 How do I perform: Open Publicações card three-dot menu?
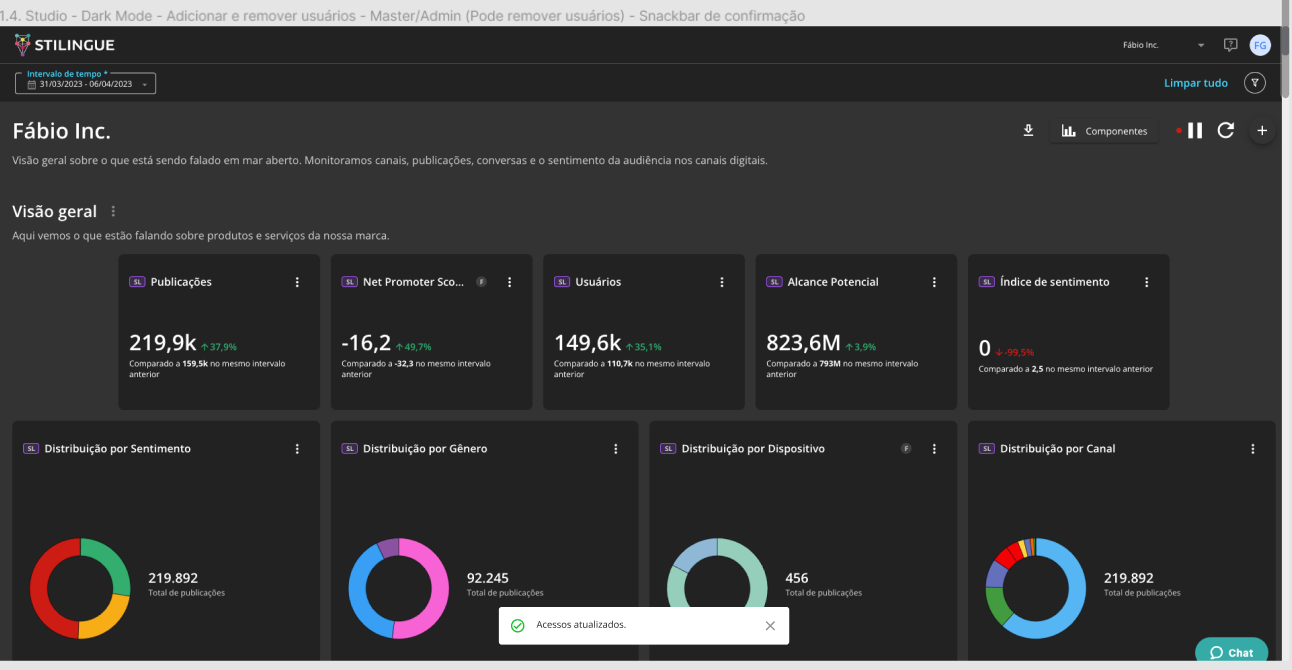pos(297,282)
